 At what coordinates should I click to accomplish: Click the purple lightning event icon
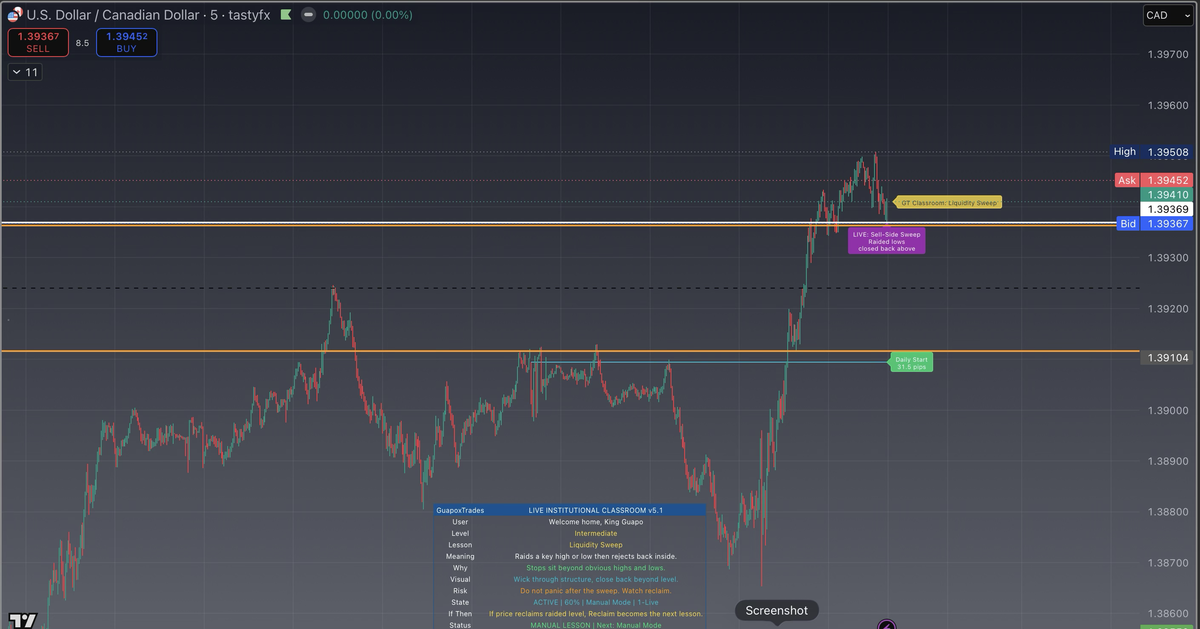coord(888,624)
